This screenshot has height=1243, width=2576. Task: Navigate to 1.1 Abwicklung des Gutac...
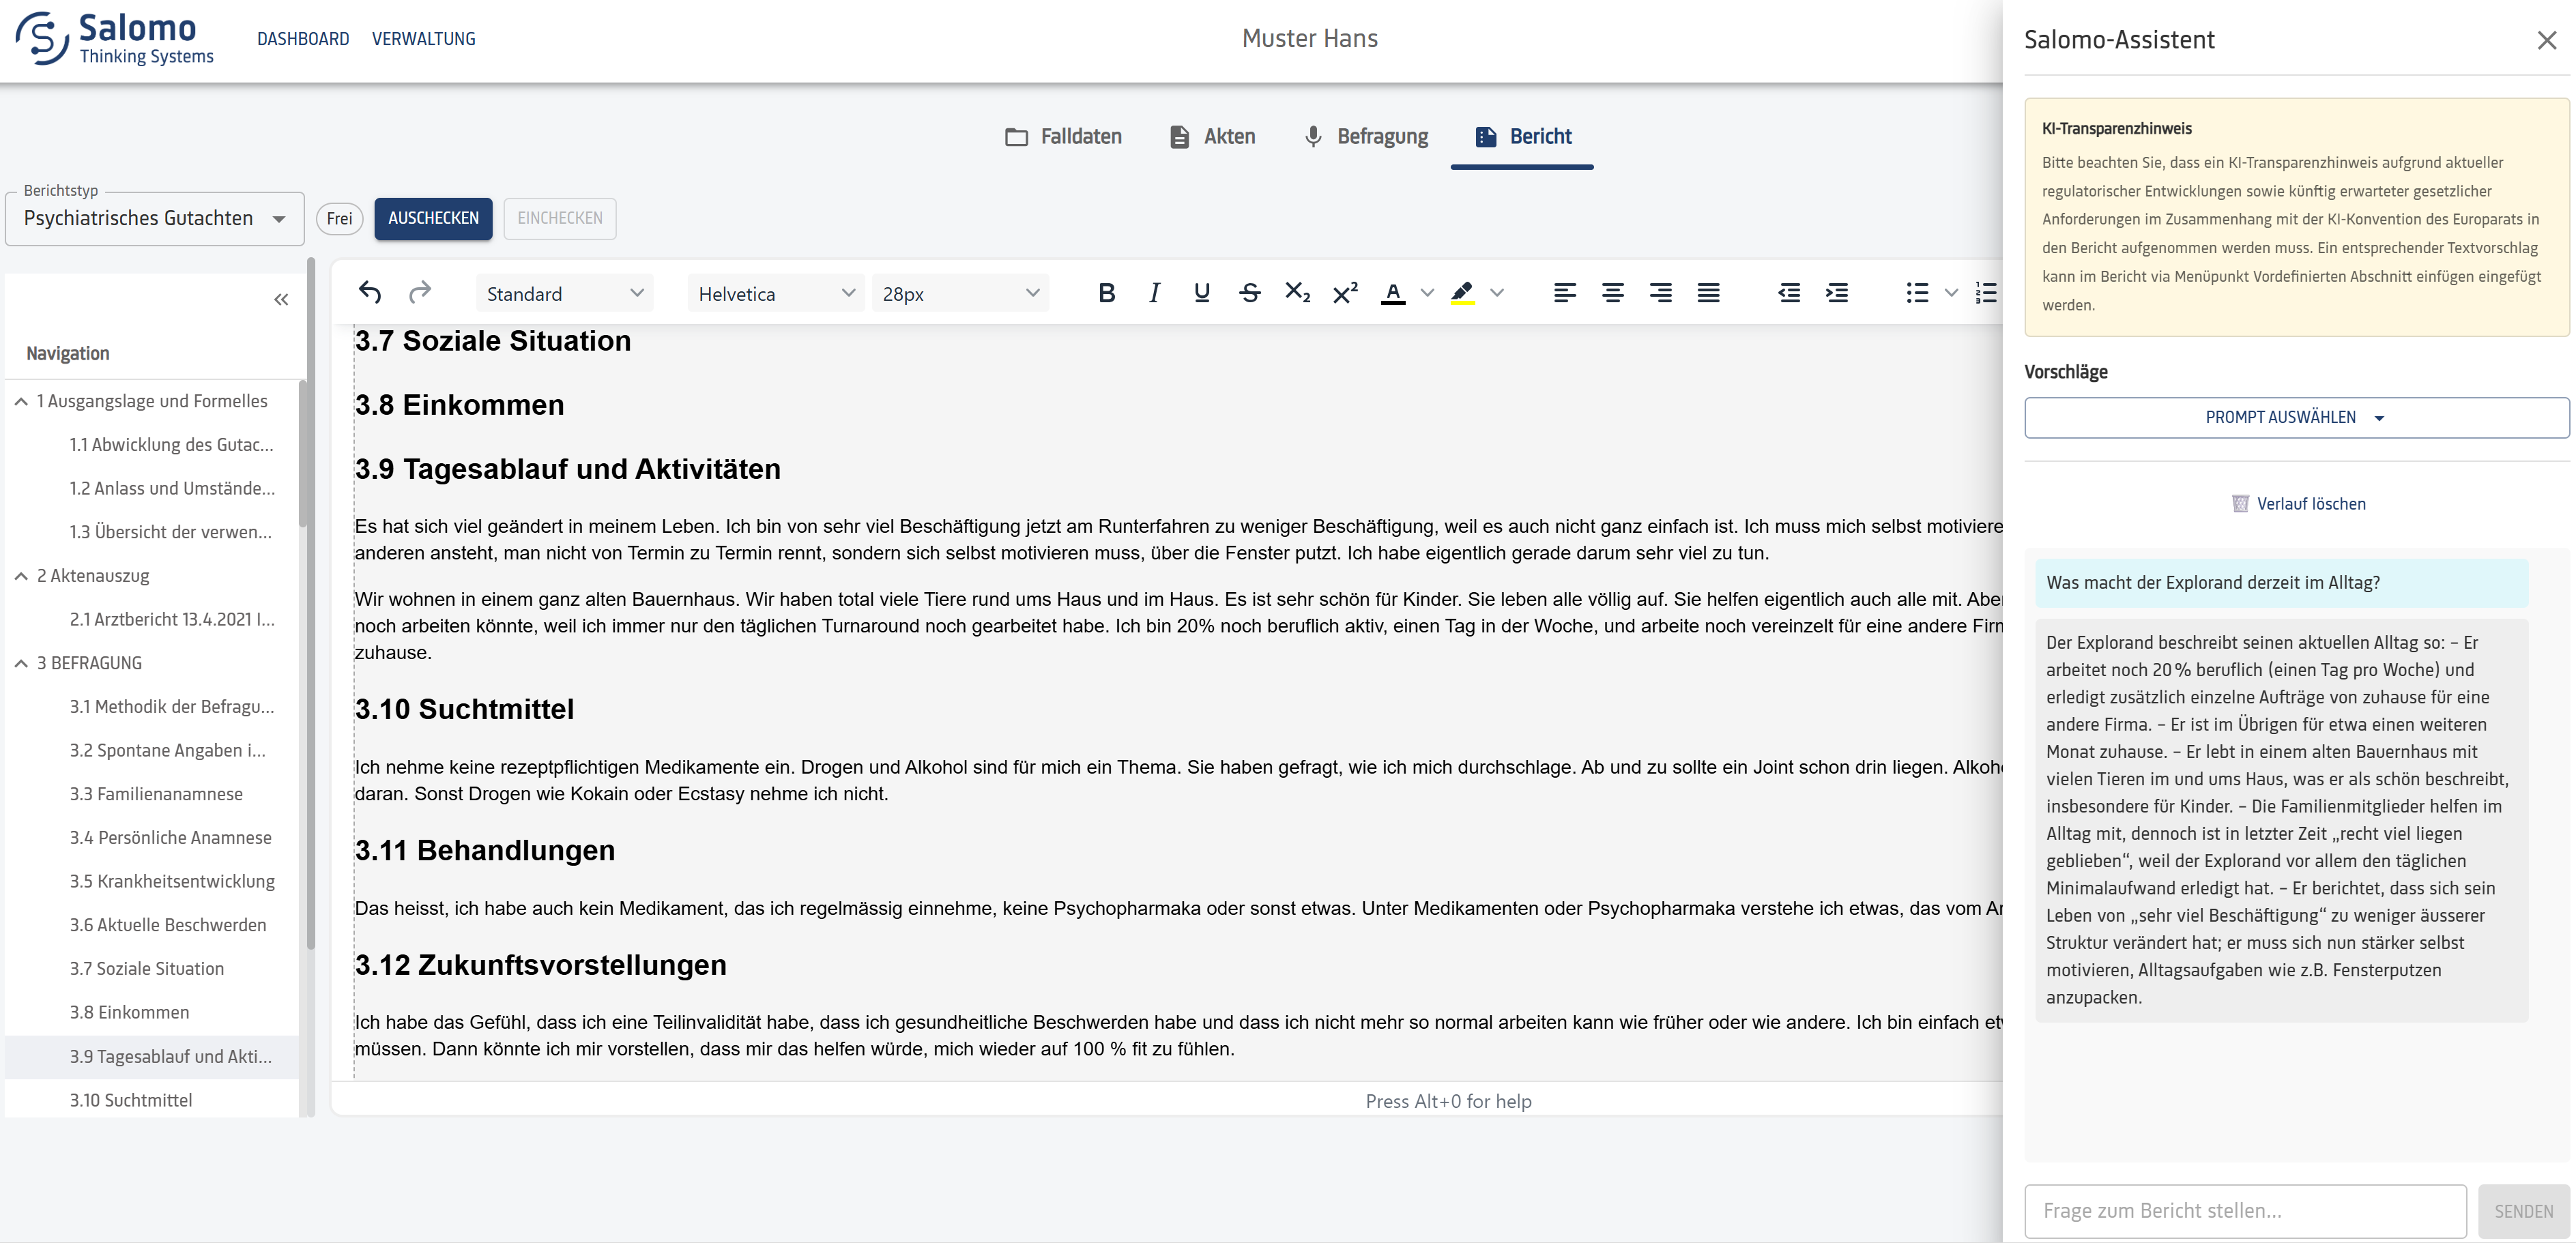tap(171, 445)
